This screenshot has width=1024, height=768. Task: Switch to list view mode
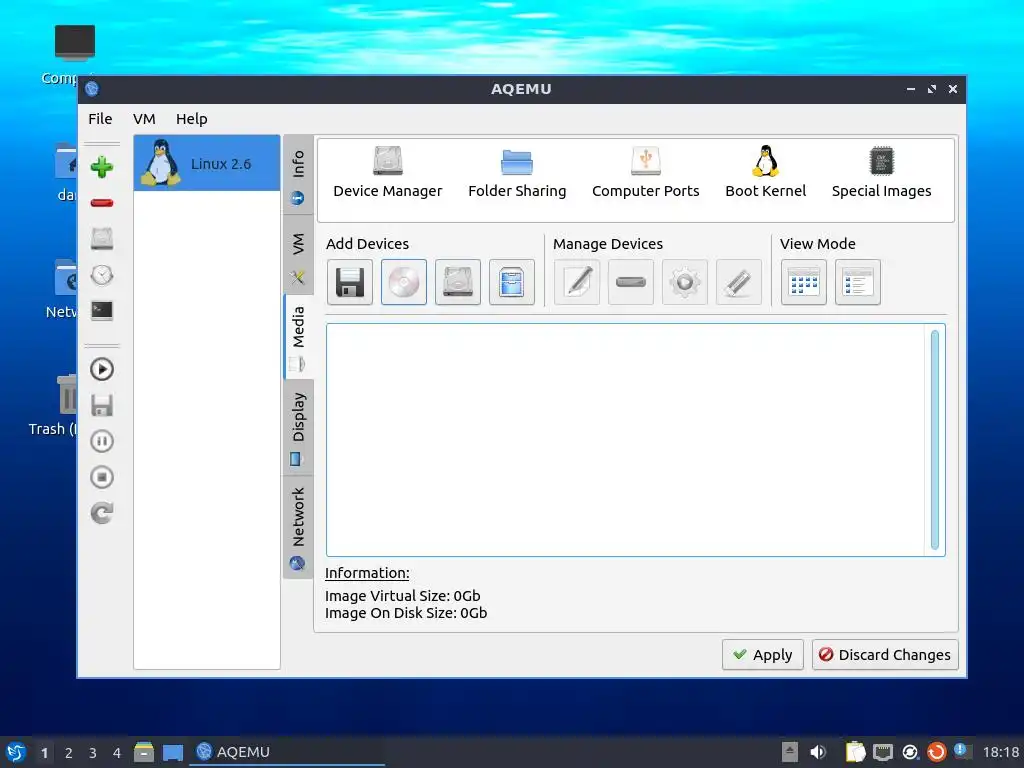[857, 282]
